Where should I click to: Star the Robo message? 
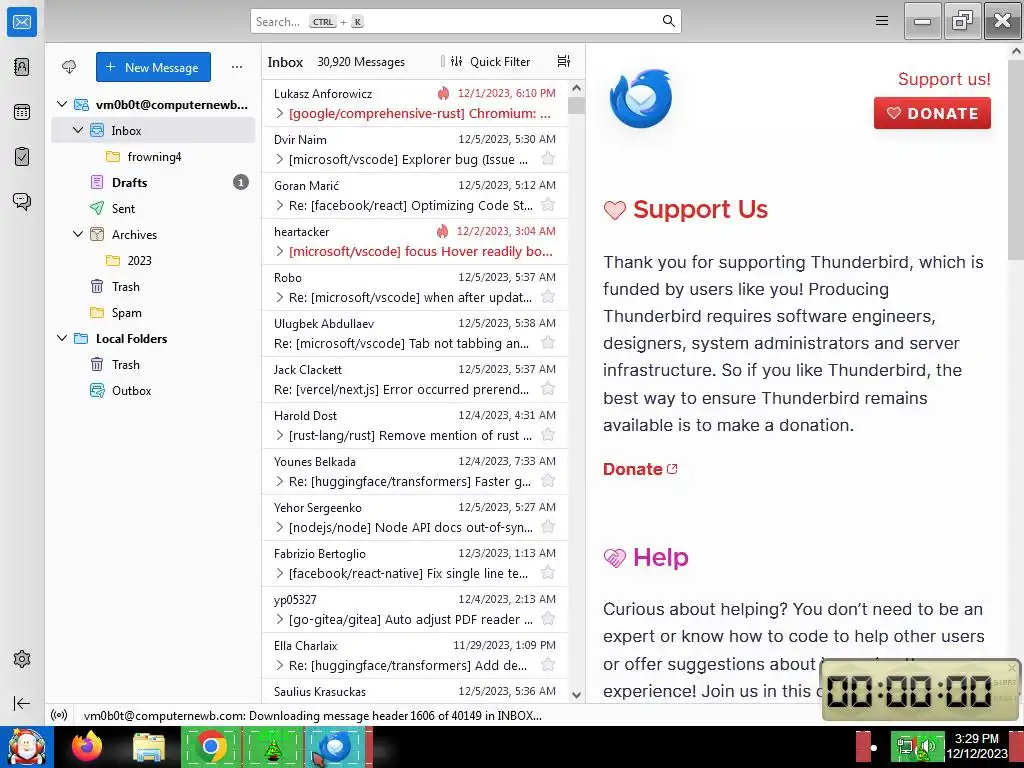[548, 297]
